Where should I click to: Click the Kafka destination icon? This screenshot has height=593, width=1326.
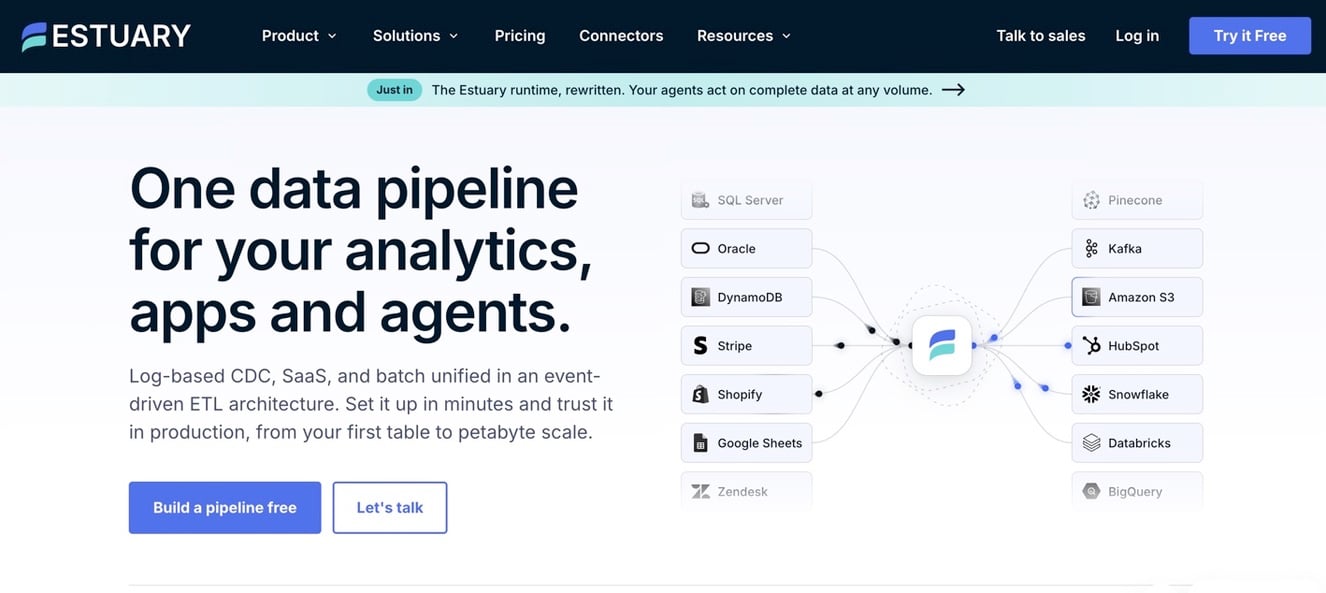(1091, 249)
